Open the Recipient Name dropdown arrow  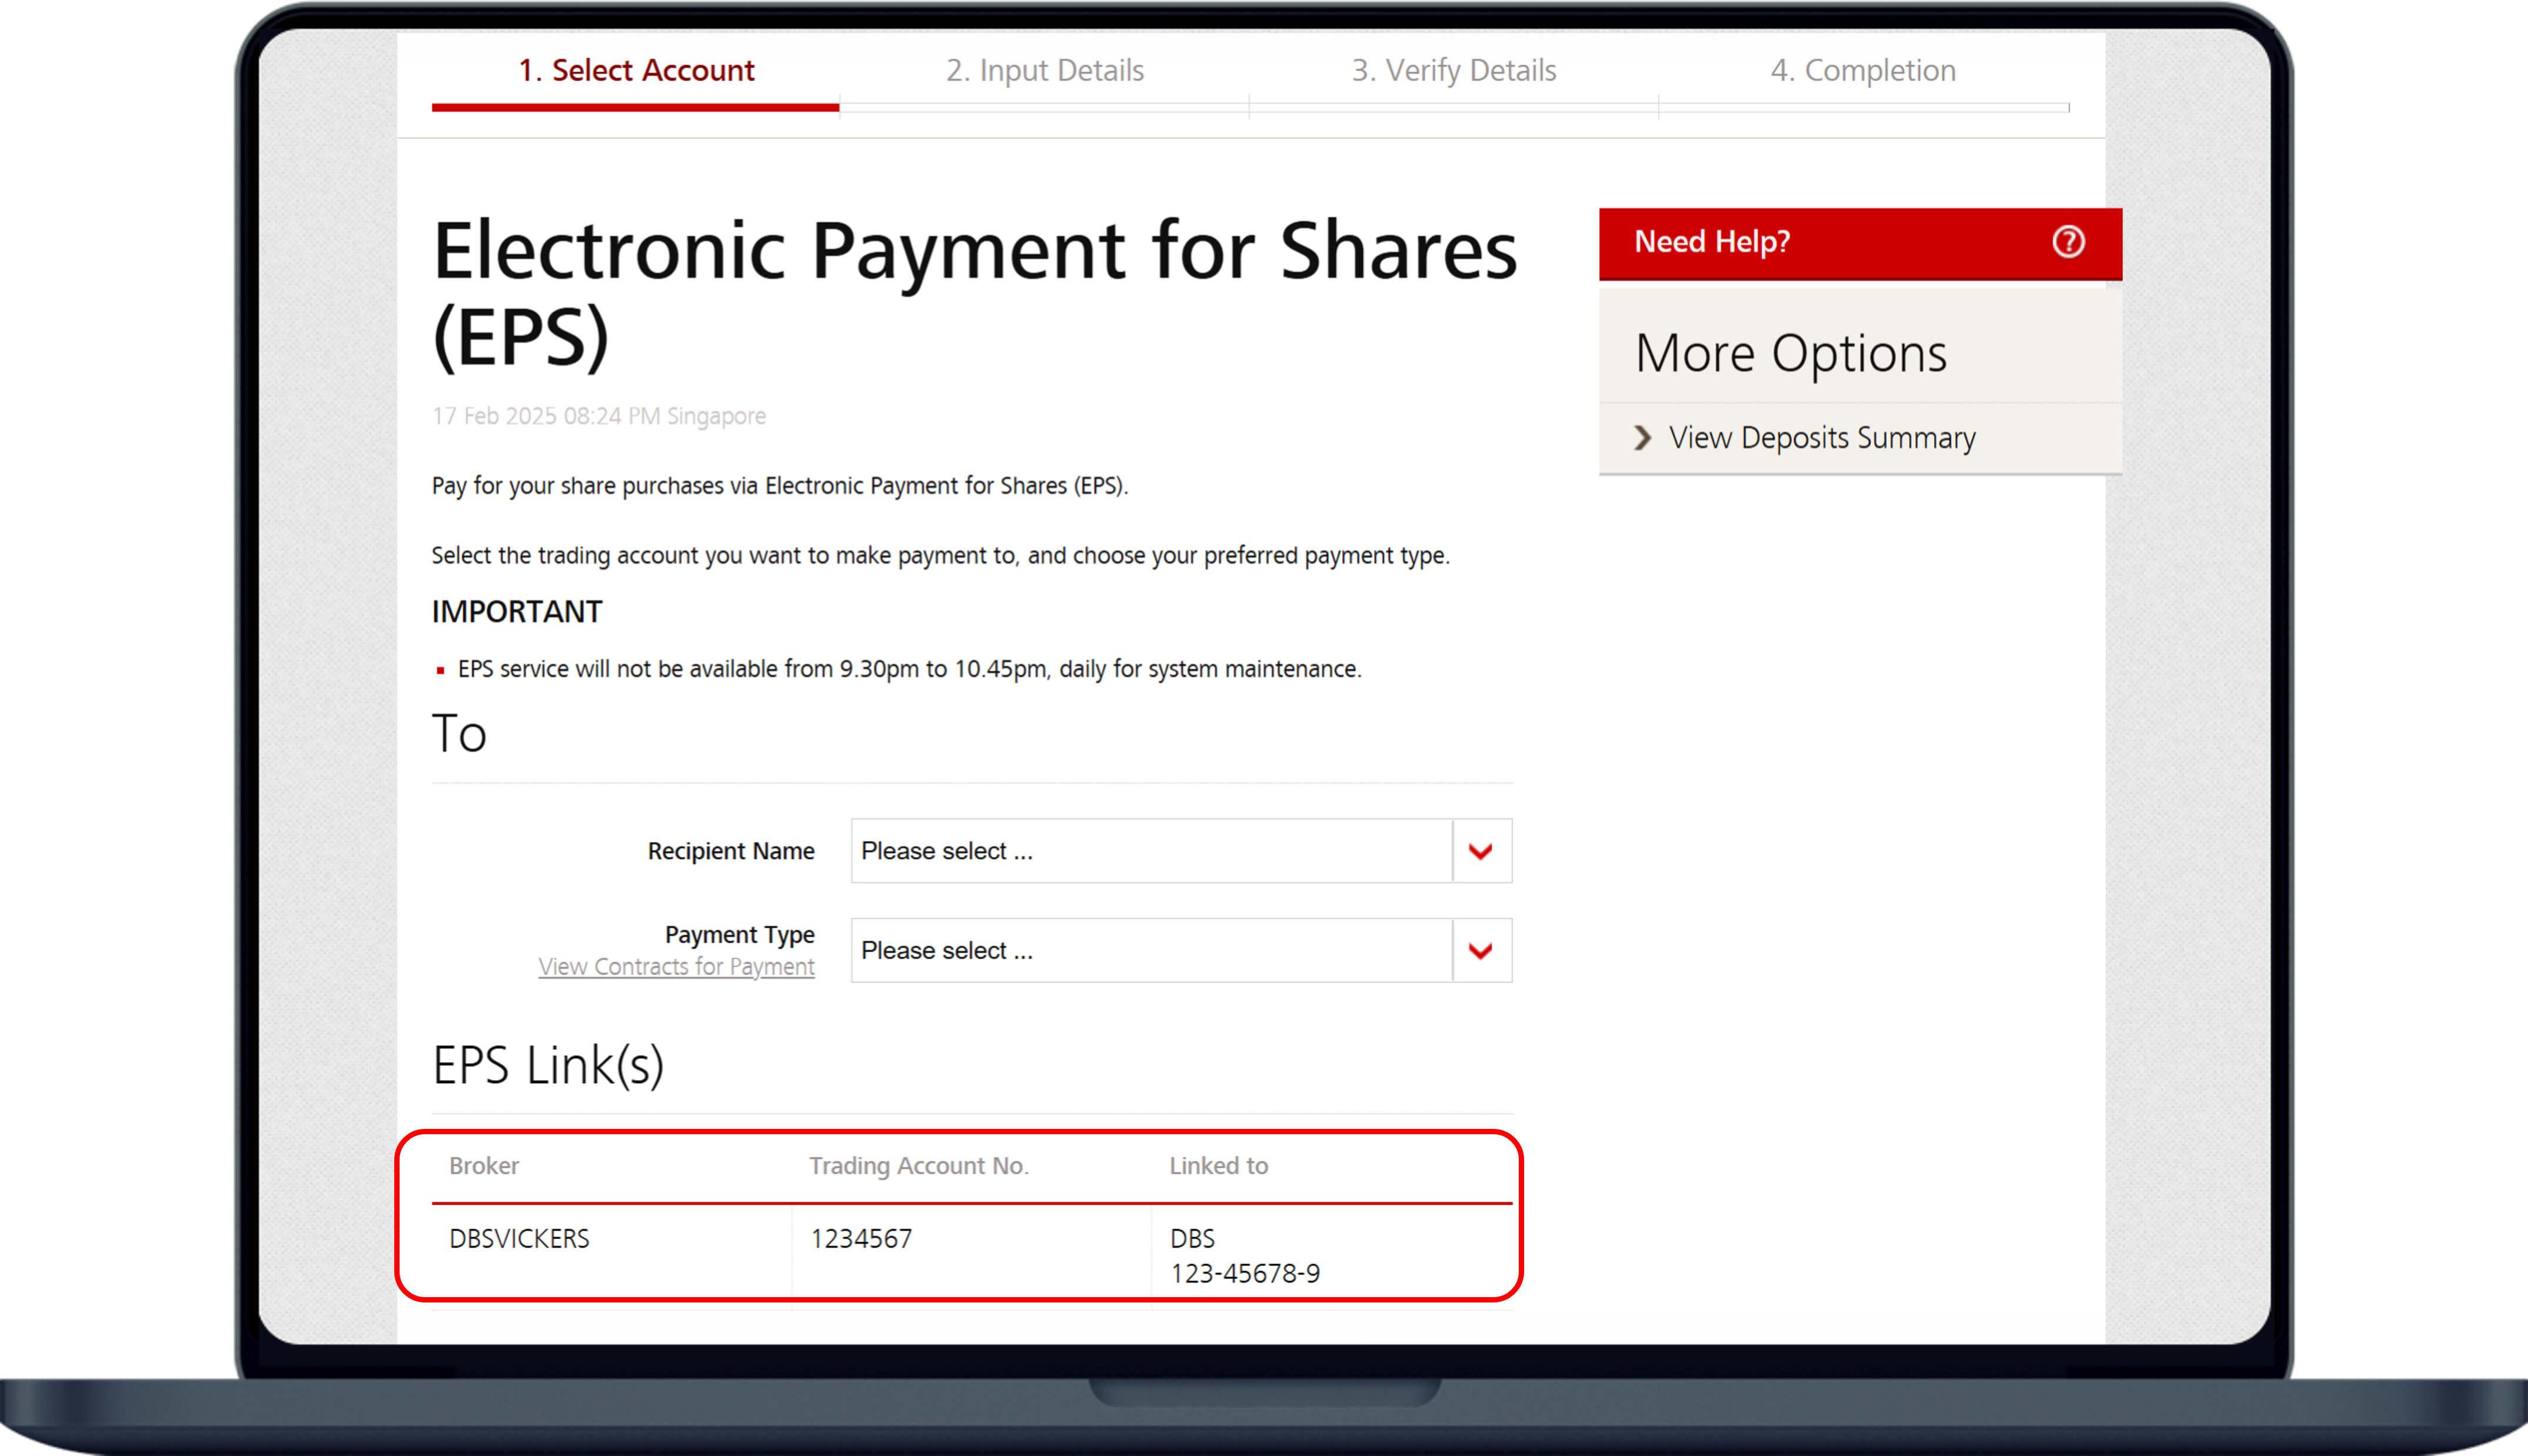[x=1481, y=851]
